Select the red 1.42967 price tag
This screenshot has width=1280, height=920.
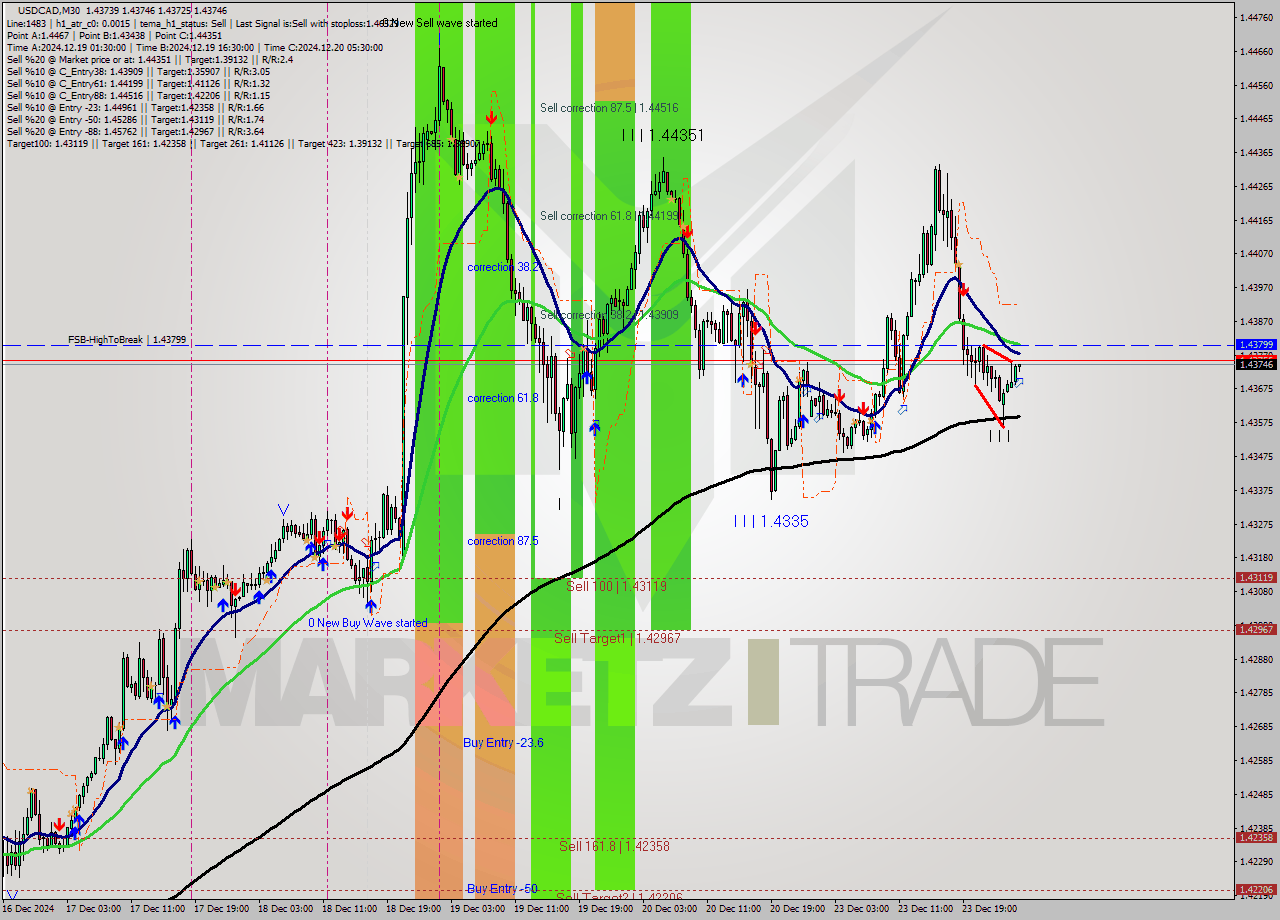click(1256, 629)
